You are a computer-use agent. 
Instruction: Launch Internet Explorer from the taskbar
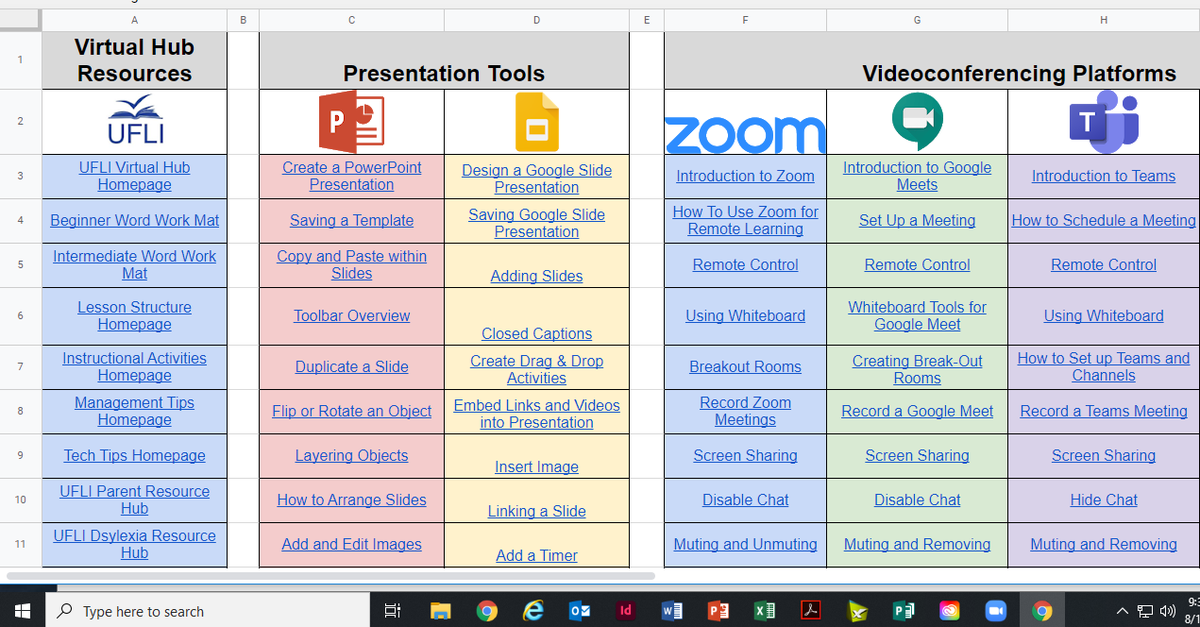point(533,610)
